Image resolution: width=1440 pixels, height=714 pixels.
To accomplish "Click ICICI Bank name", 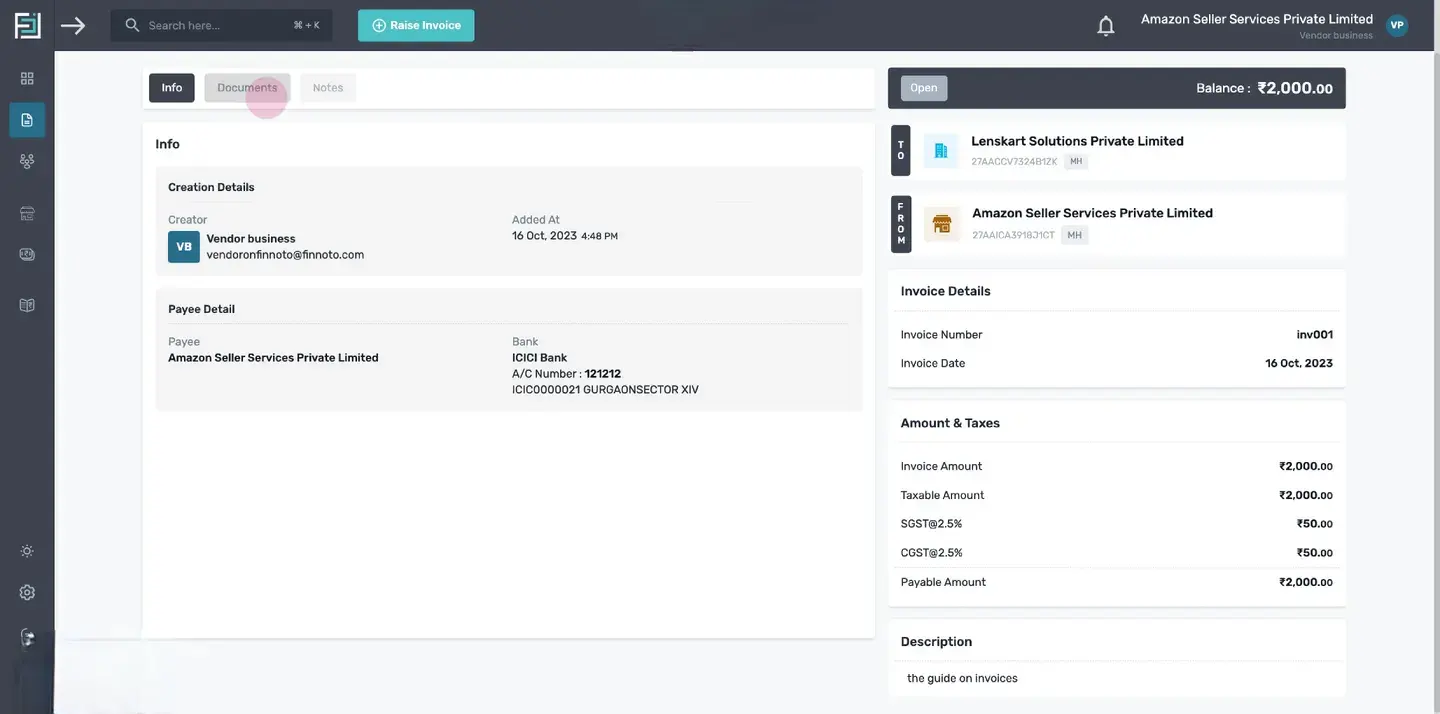I will [539, 358].
